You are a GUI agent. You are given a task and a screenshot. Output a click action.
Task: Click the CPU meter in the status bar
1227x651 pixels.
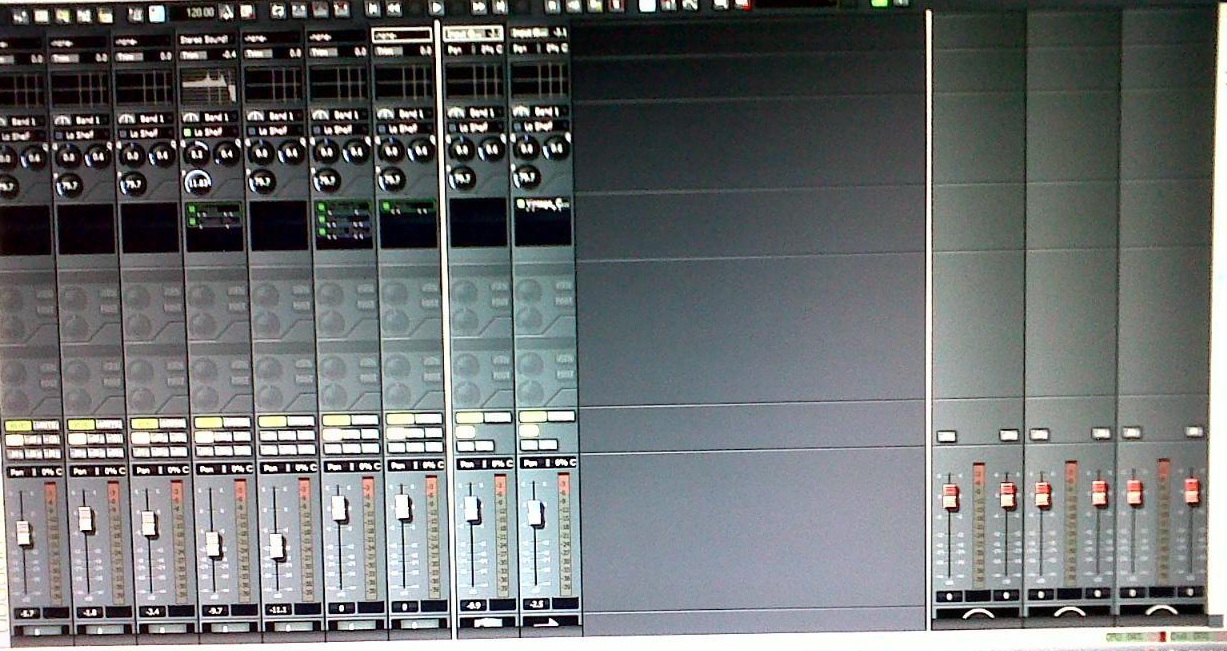coord(1138,636)
